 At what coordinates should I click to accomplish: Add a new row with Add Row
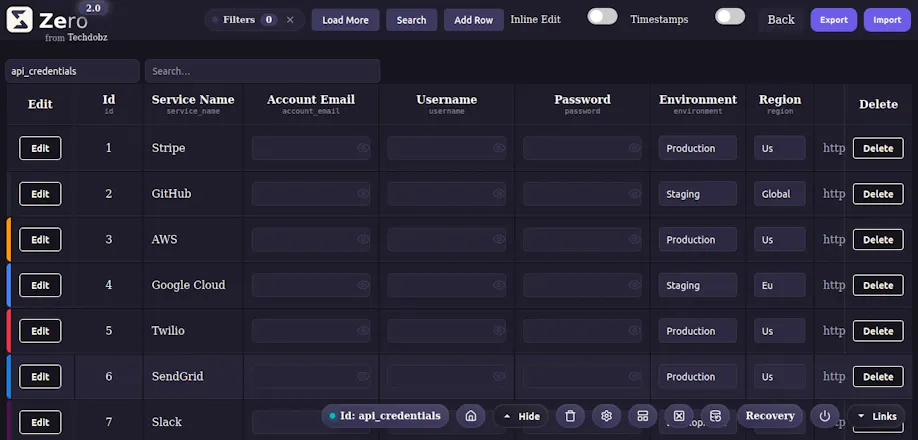click(474, 20)
